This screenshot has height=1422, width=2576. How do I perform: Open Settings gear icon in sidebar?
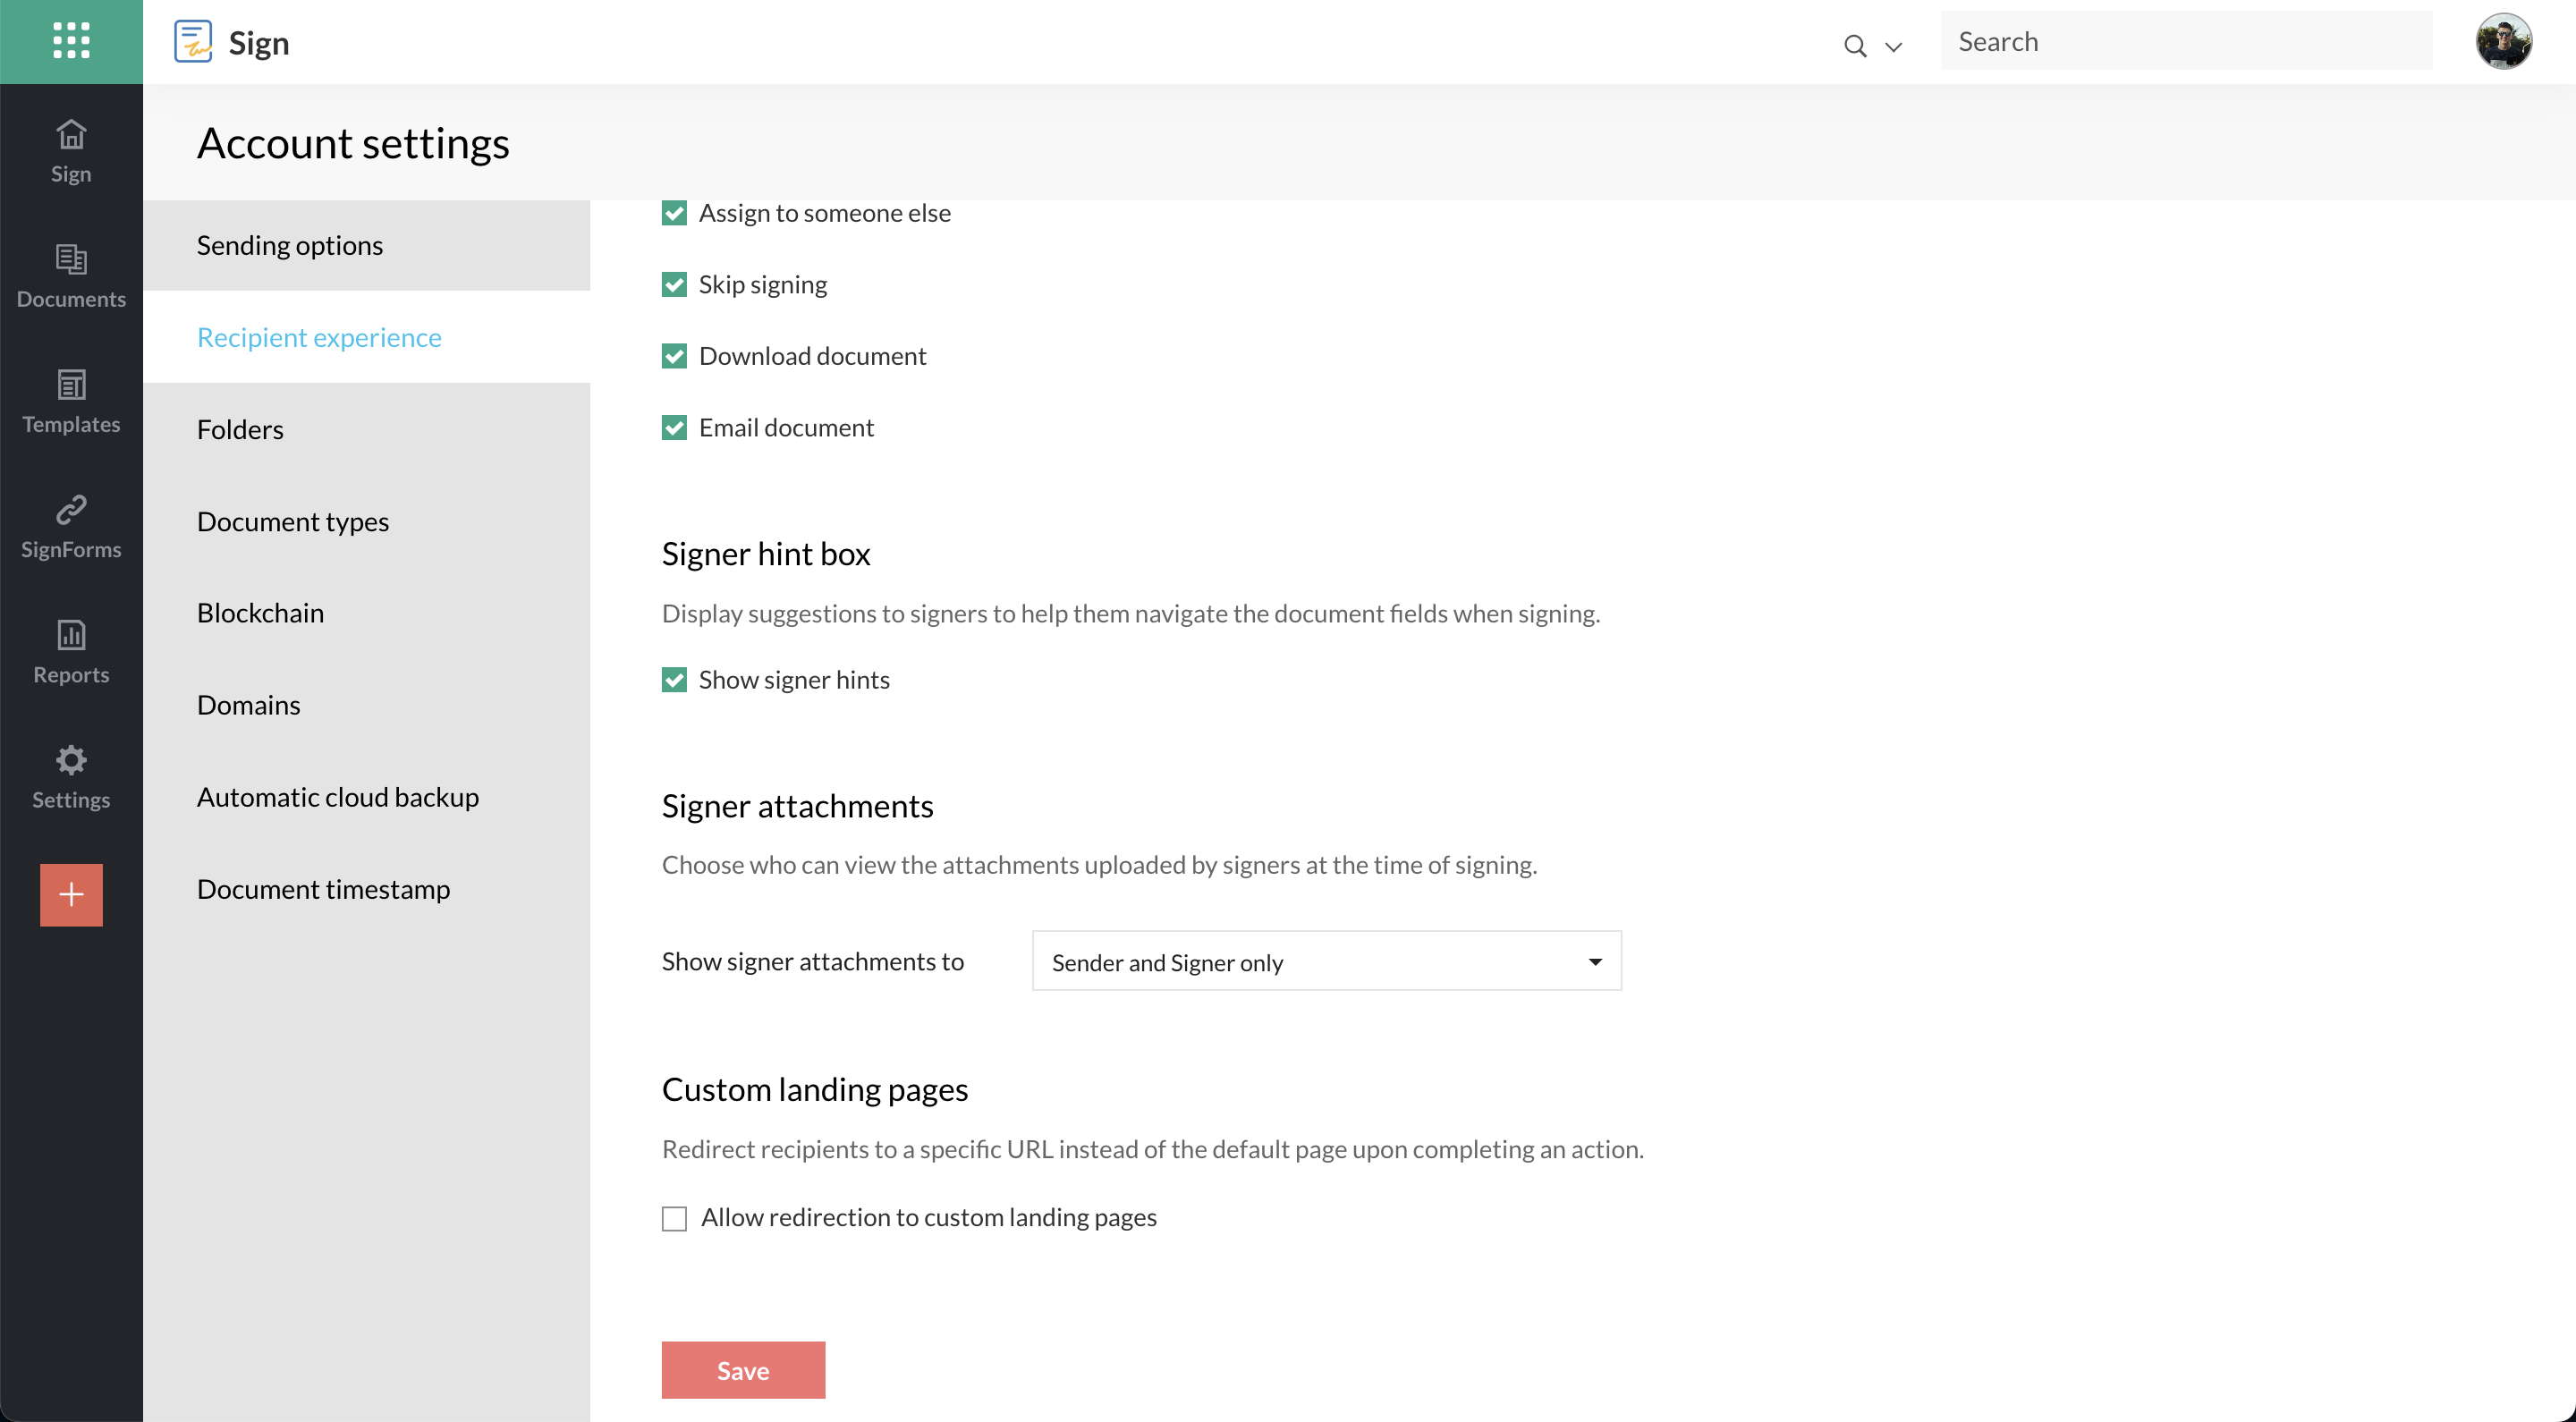[x=71, y=760]
